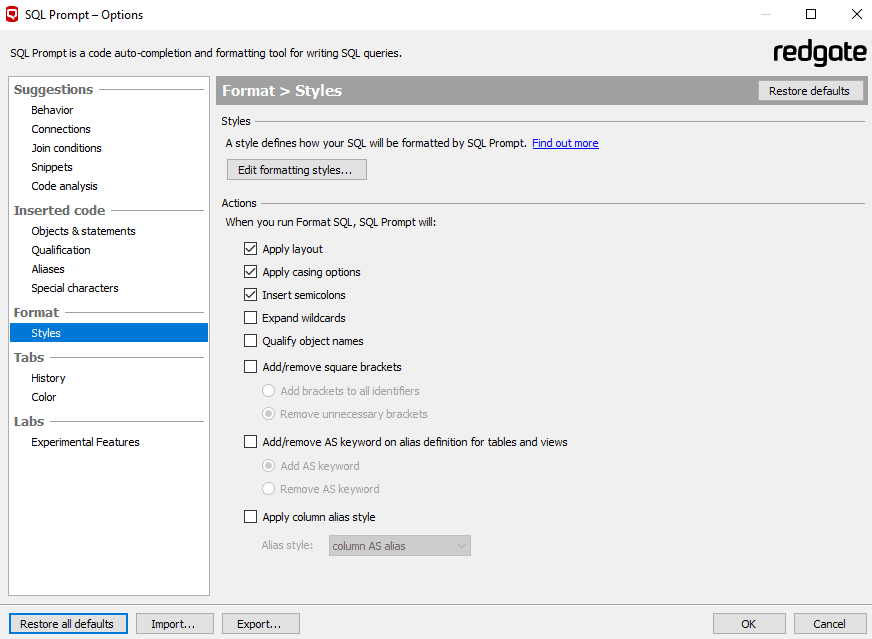Choose the Add AS keyword radio
This screenshot has height=639, width=872.
(268, 465)
